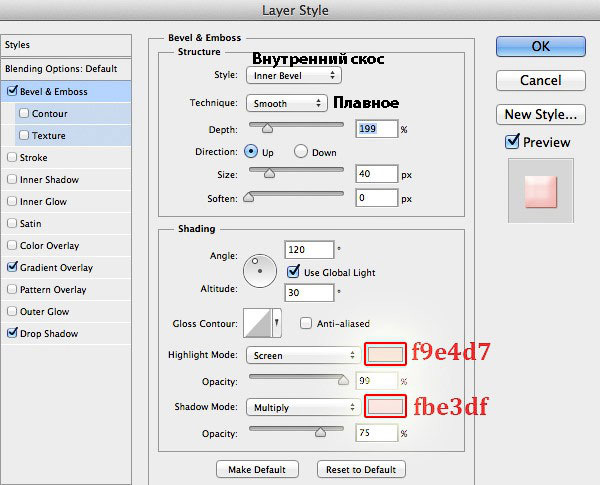This screenshot has height=485, width=600.
Task: Uncheck the Gradient Overlay checkbox
Action: pos(12,267)
